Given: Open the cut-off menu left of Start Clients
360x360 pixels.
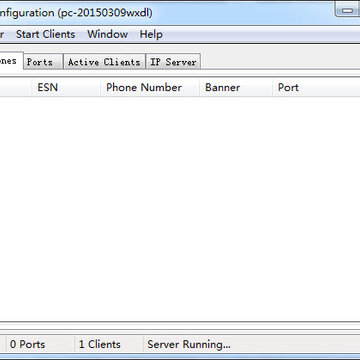Looking at the screenshot, I should point(2,34).
